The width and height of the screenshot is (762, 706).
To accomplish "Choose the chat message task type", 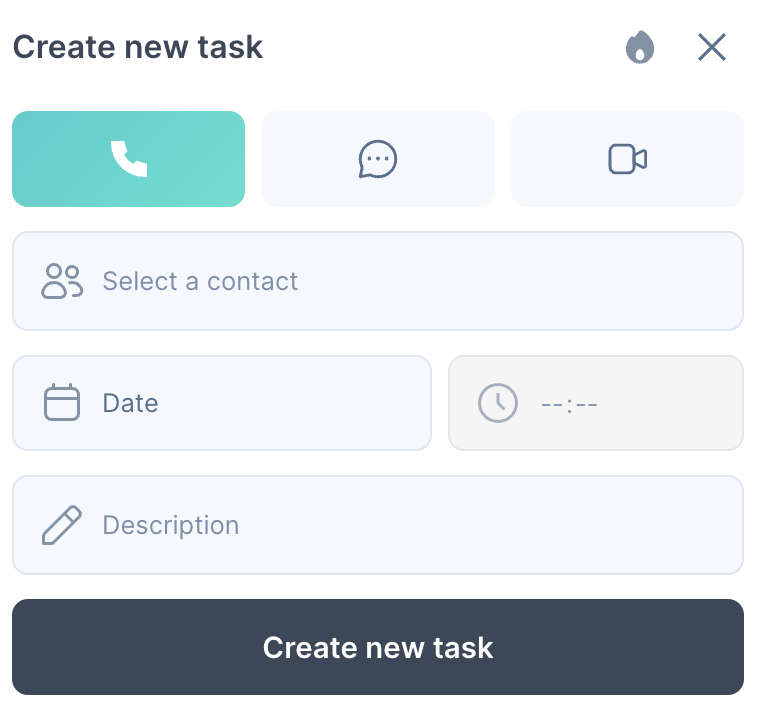I will 378,159.
